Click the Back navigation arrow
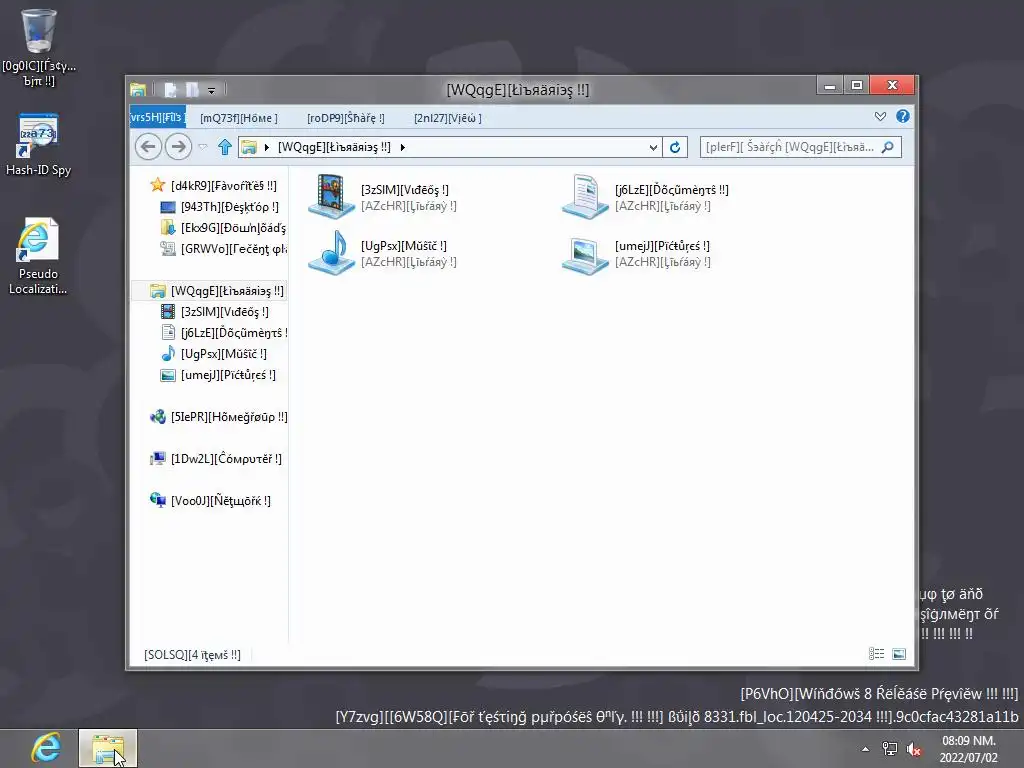1024x768 pixels. 148,146
